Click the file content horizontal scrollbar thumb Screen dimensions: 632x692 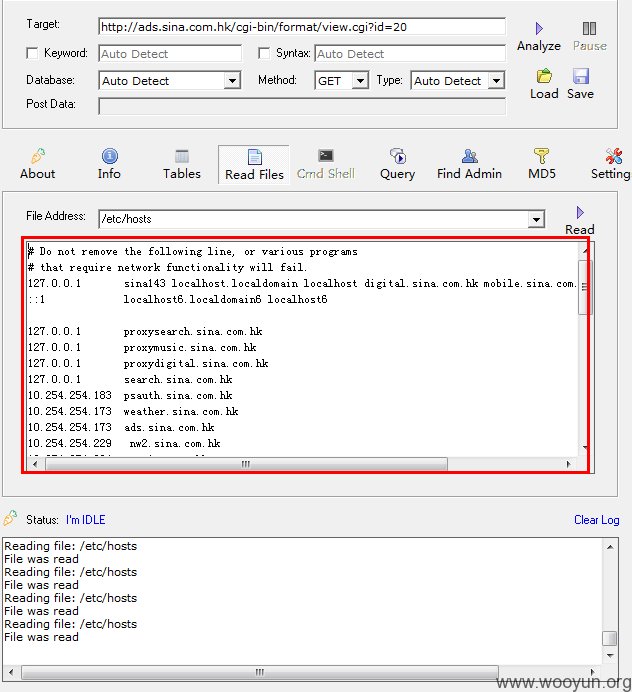point(246,464)
